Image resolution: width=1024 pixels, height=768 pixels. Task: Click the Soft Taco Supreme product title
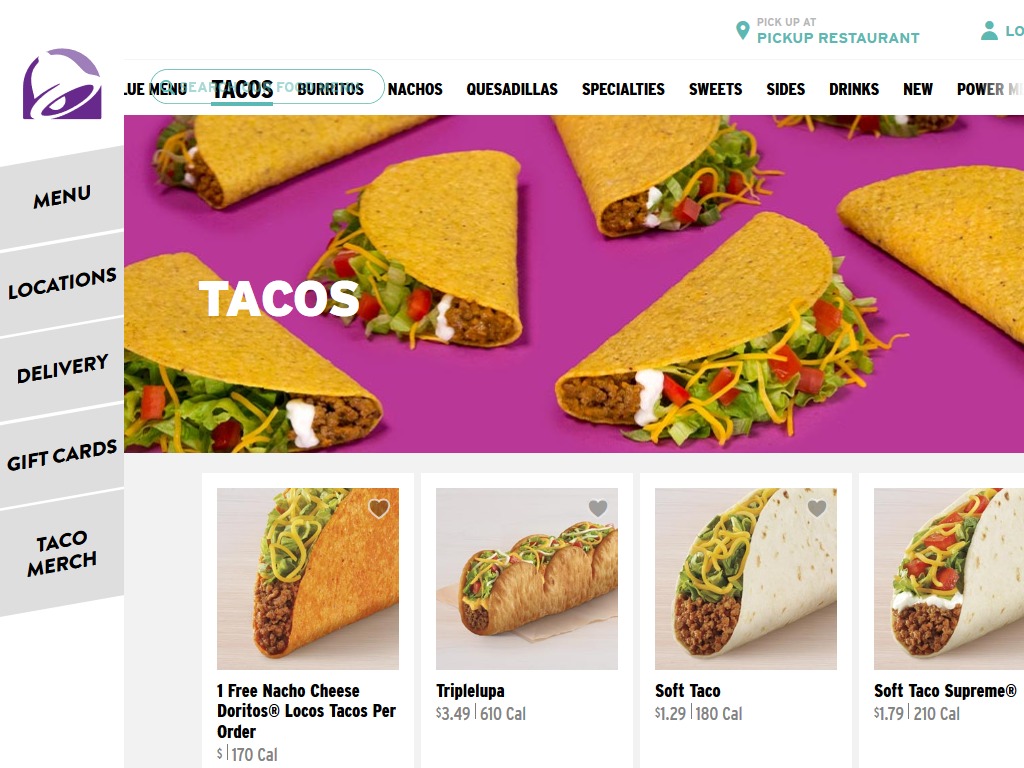(x=945, y=691)
